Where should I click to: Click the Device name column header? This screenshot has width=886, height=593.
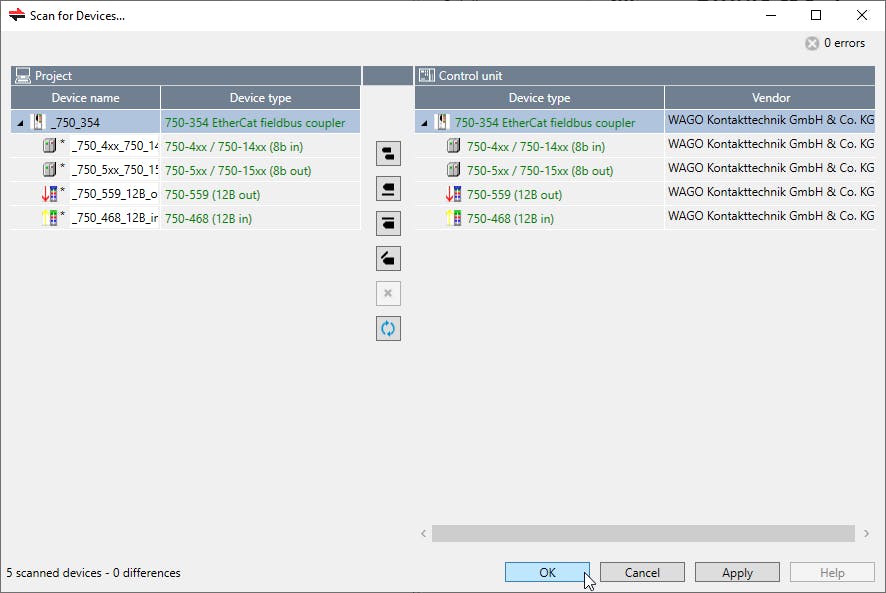click(85, 98)
